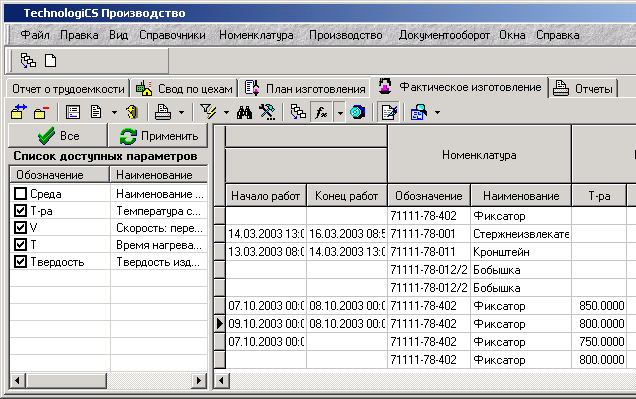Click the Конец работ column header
This screenshot has height=399, width=636.
[347, 196]
